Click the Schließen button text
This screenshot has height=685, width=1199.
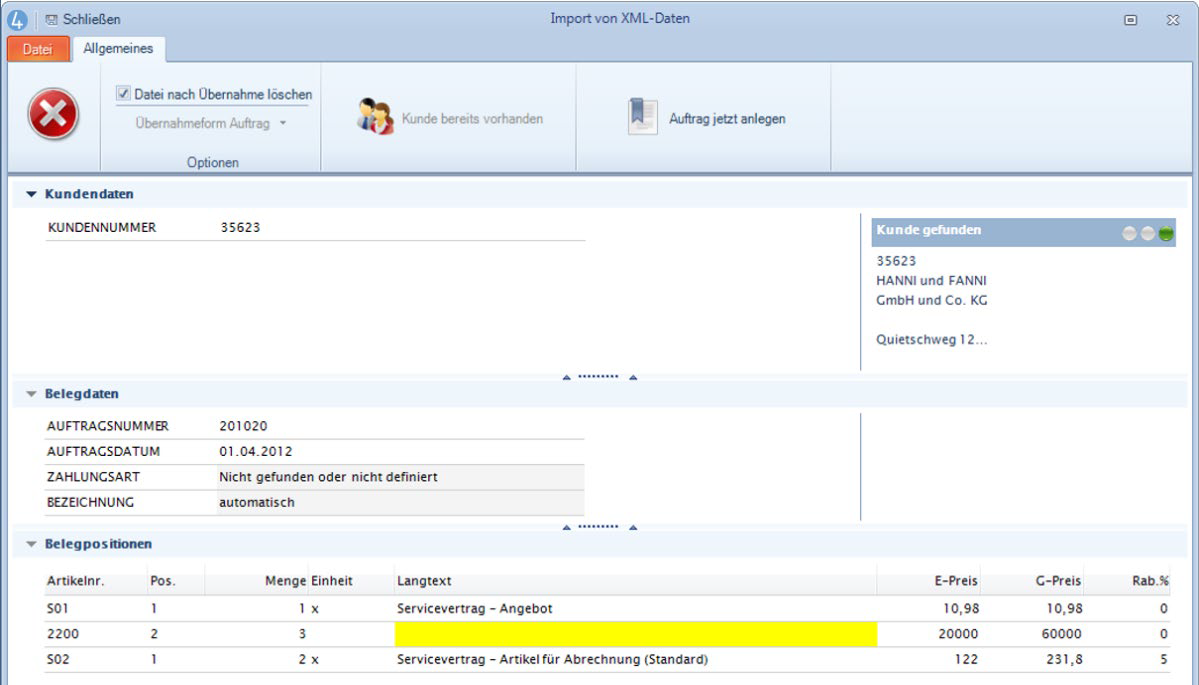pyautogui.click(x=92, y=19)
